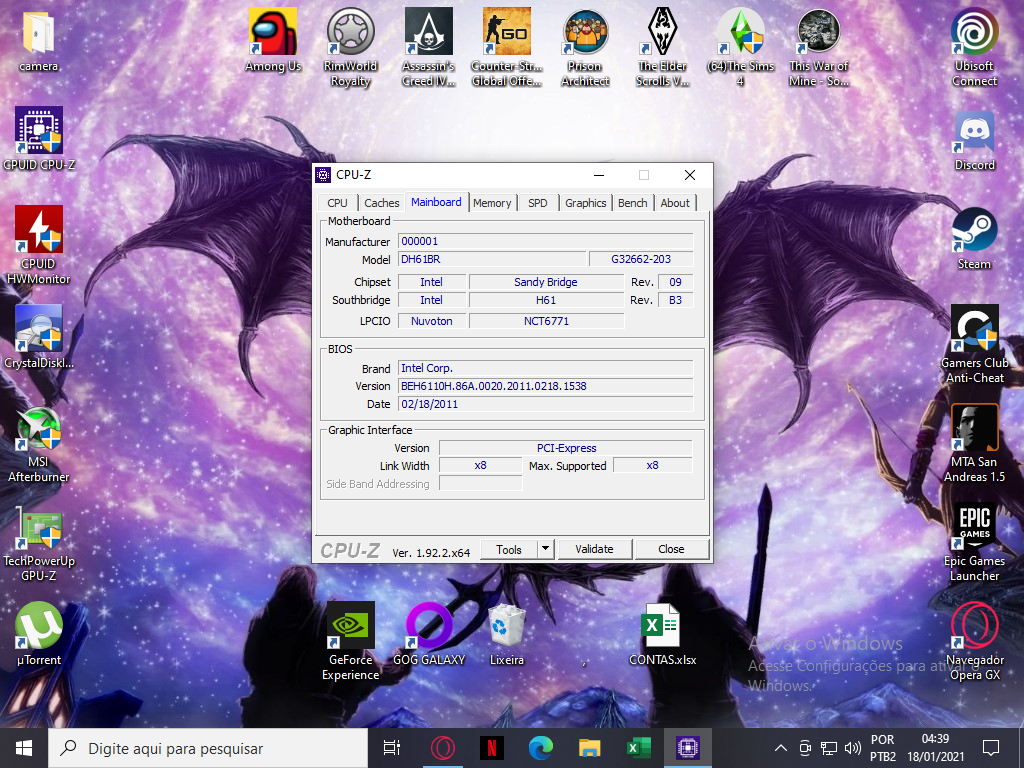This screenshot has width=1024, height=768.
Task: Click the Manufacturer value 000001
Action: (545, 241)
